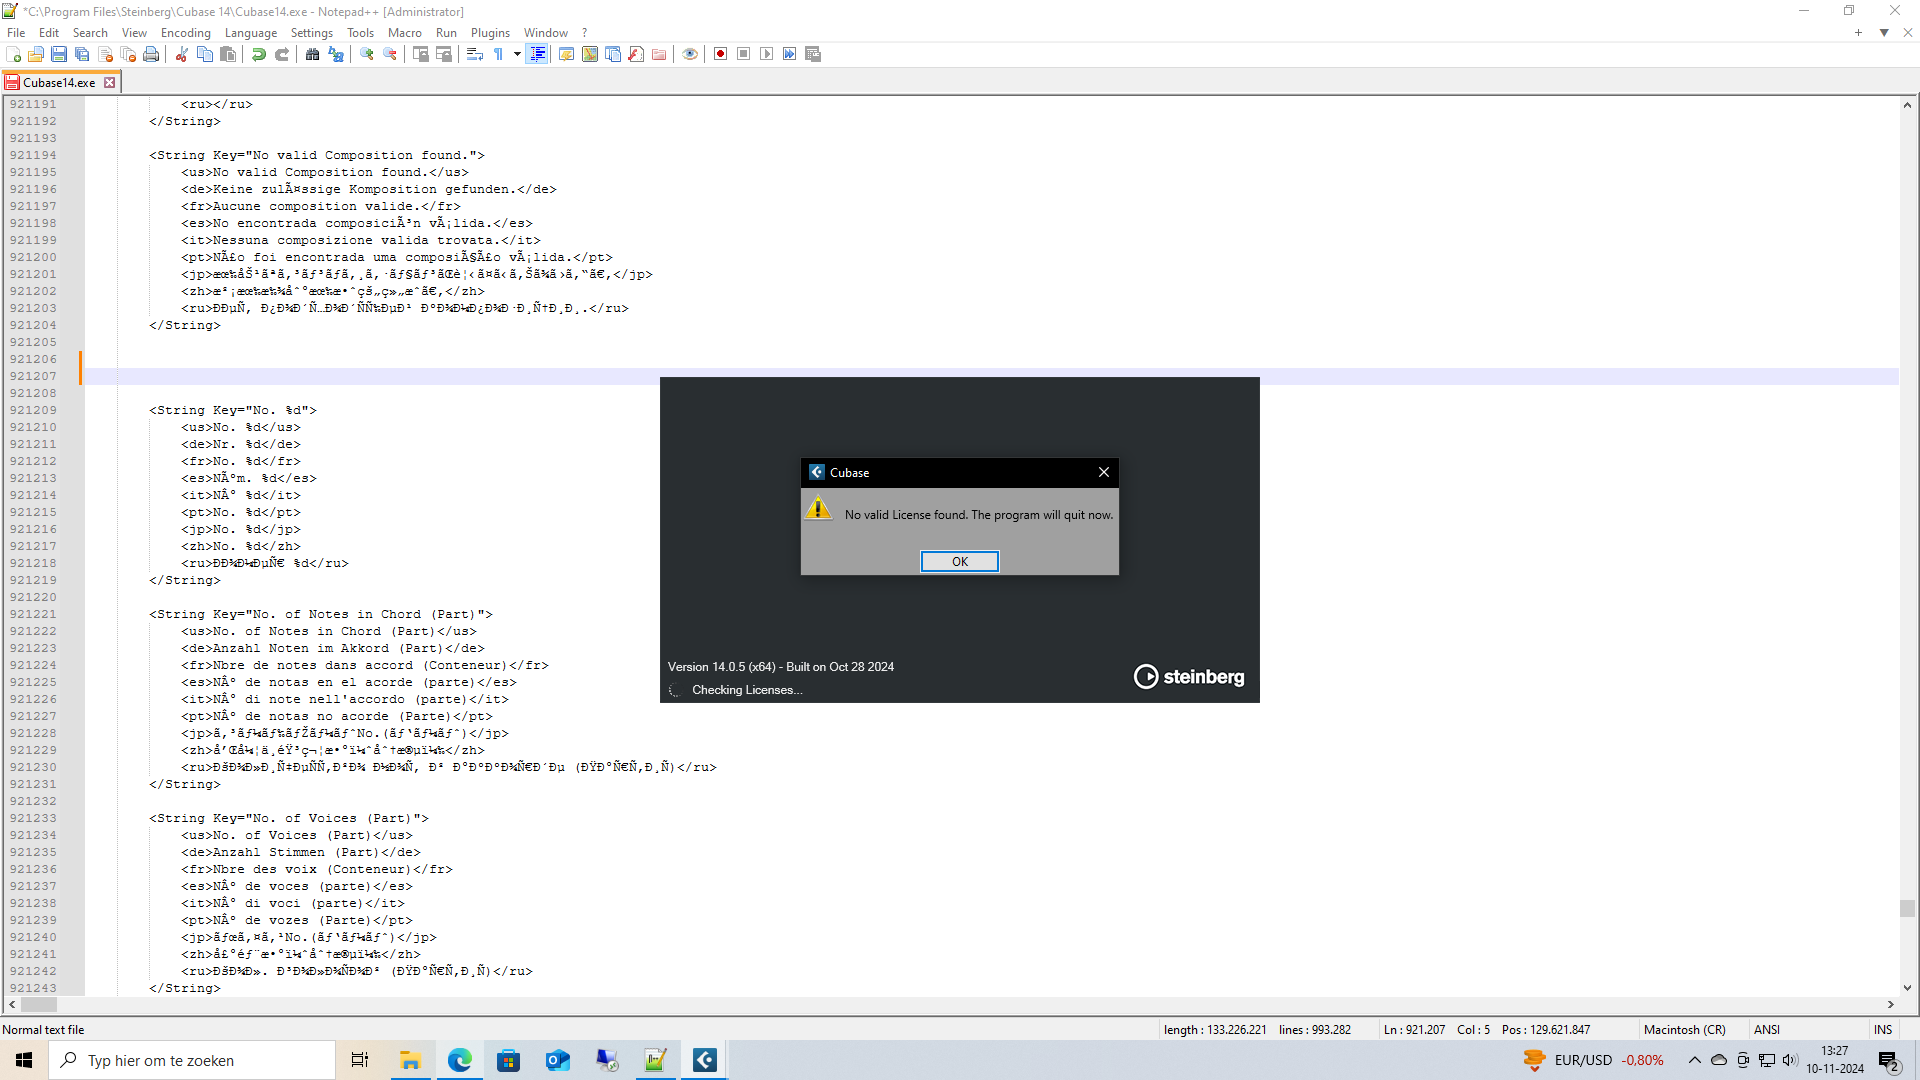Expand the hidden system tray icons chevron

[1695, 1060]
